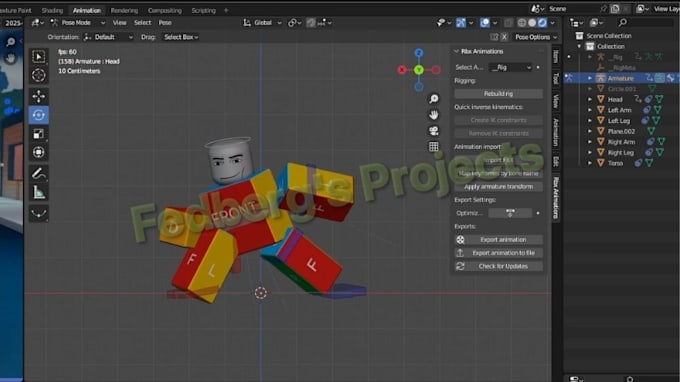
Task: Click the Torso mesh data icon
Action: coord(649,163)
